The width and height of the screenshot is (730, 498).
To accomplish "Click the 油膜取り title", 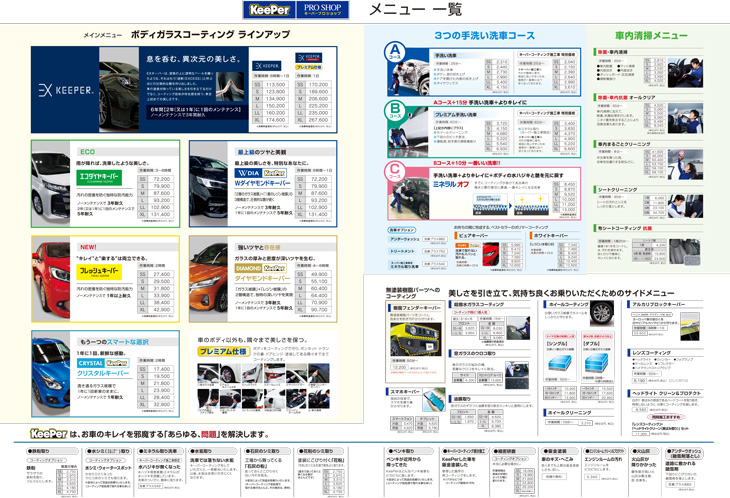I will click(x=462, y=399).
